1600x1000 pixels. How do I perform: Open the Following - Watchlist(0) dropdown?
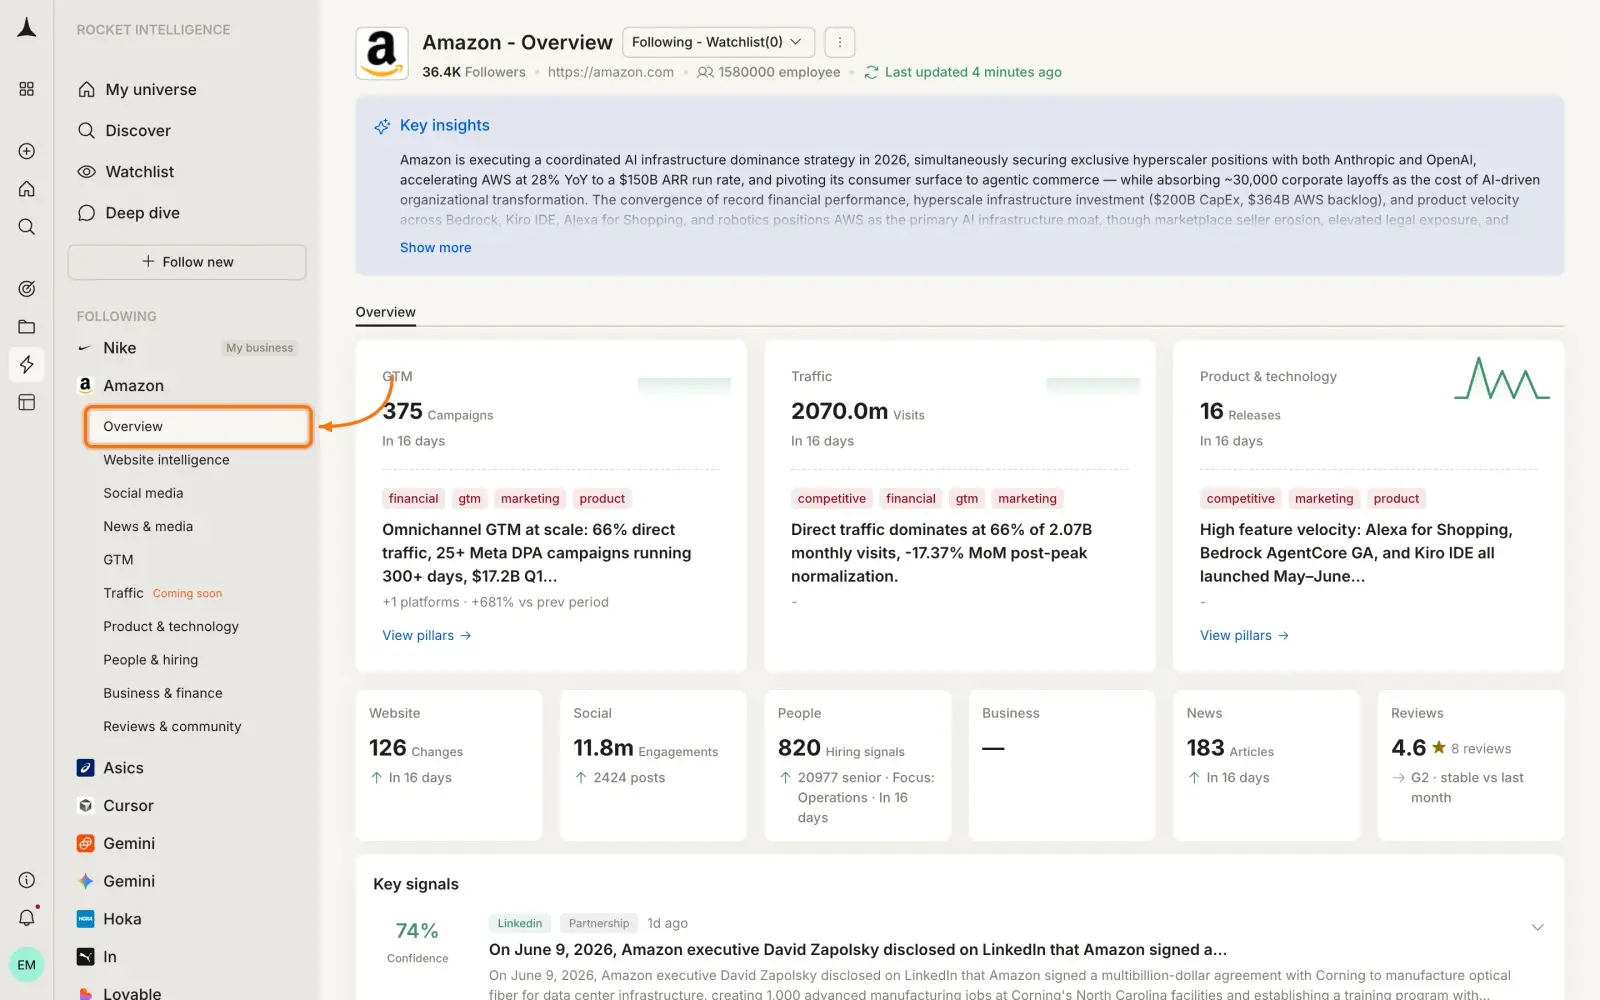tap(718, 42)
